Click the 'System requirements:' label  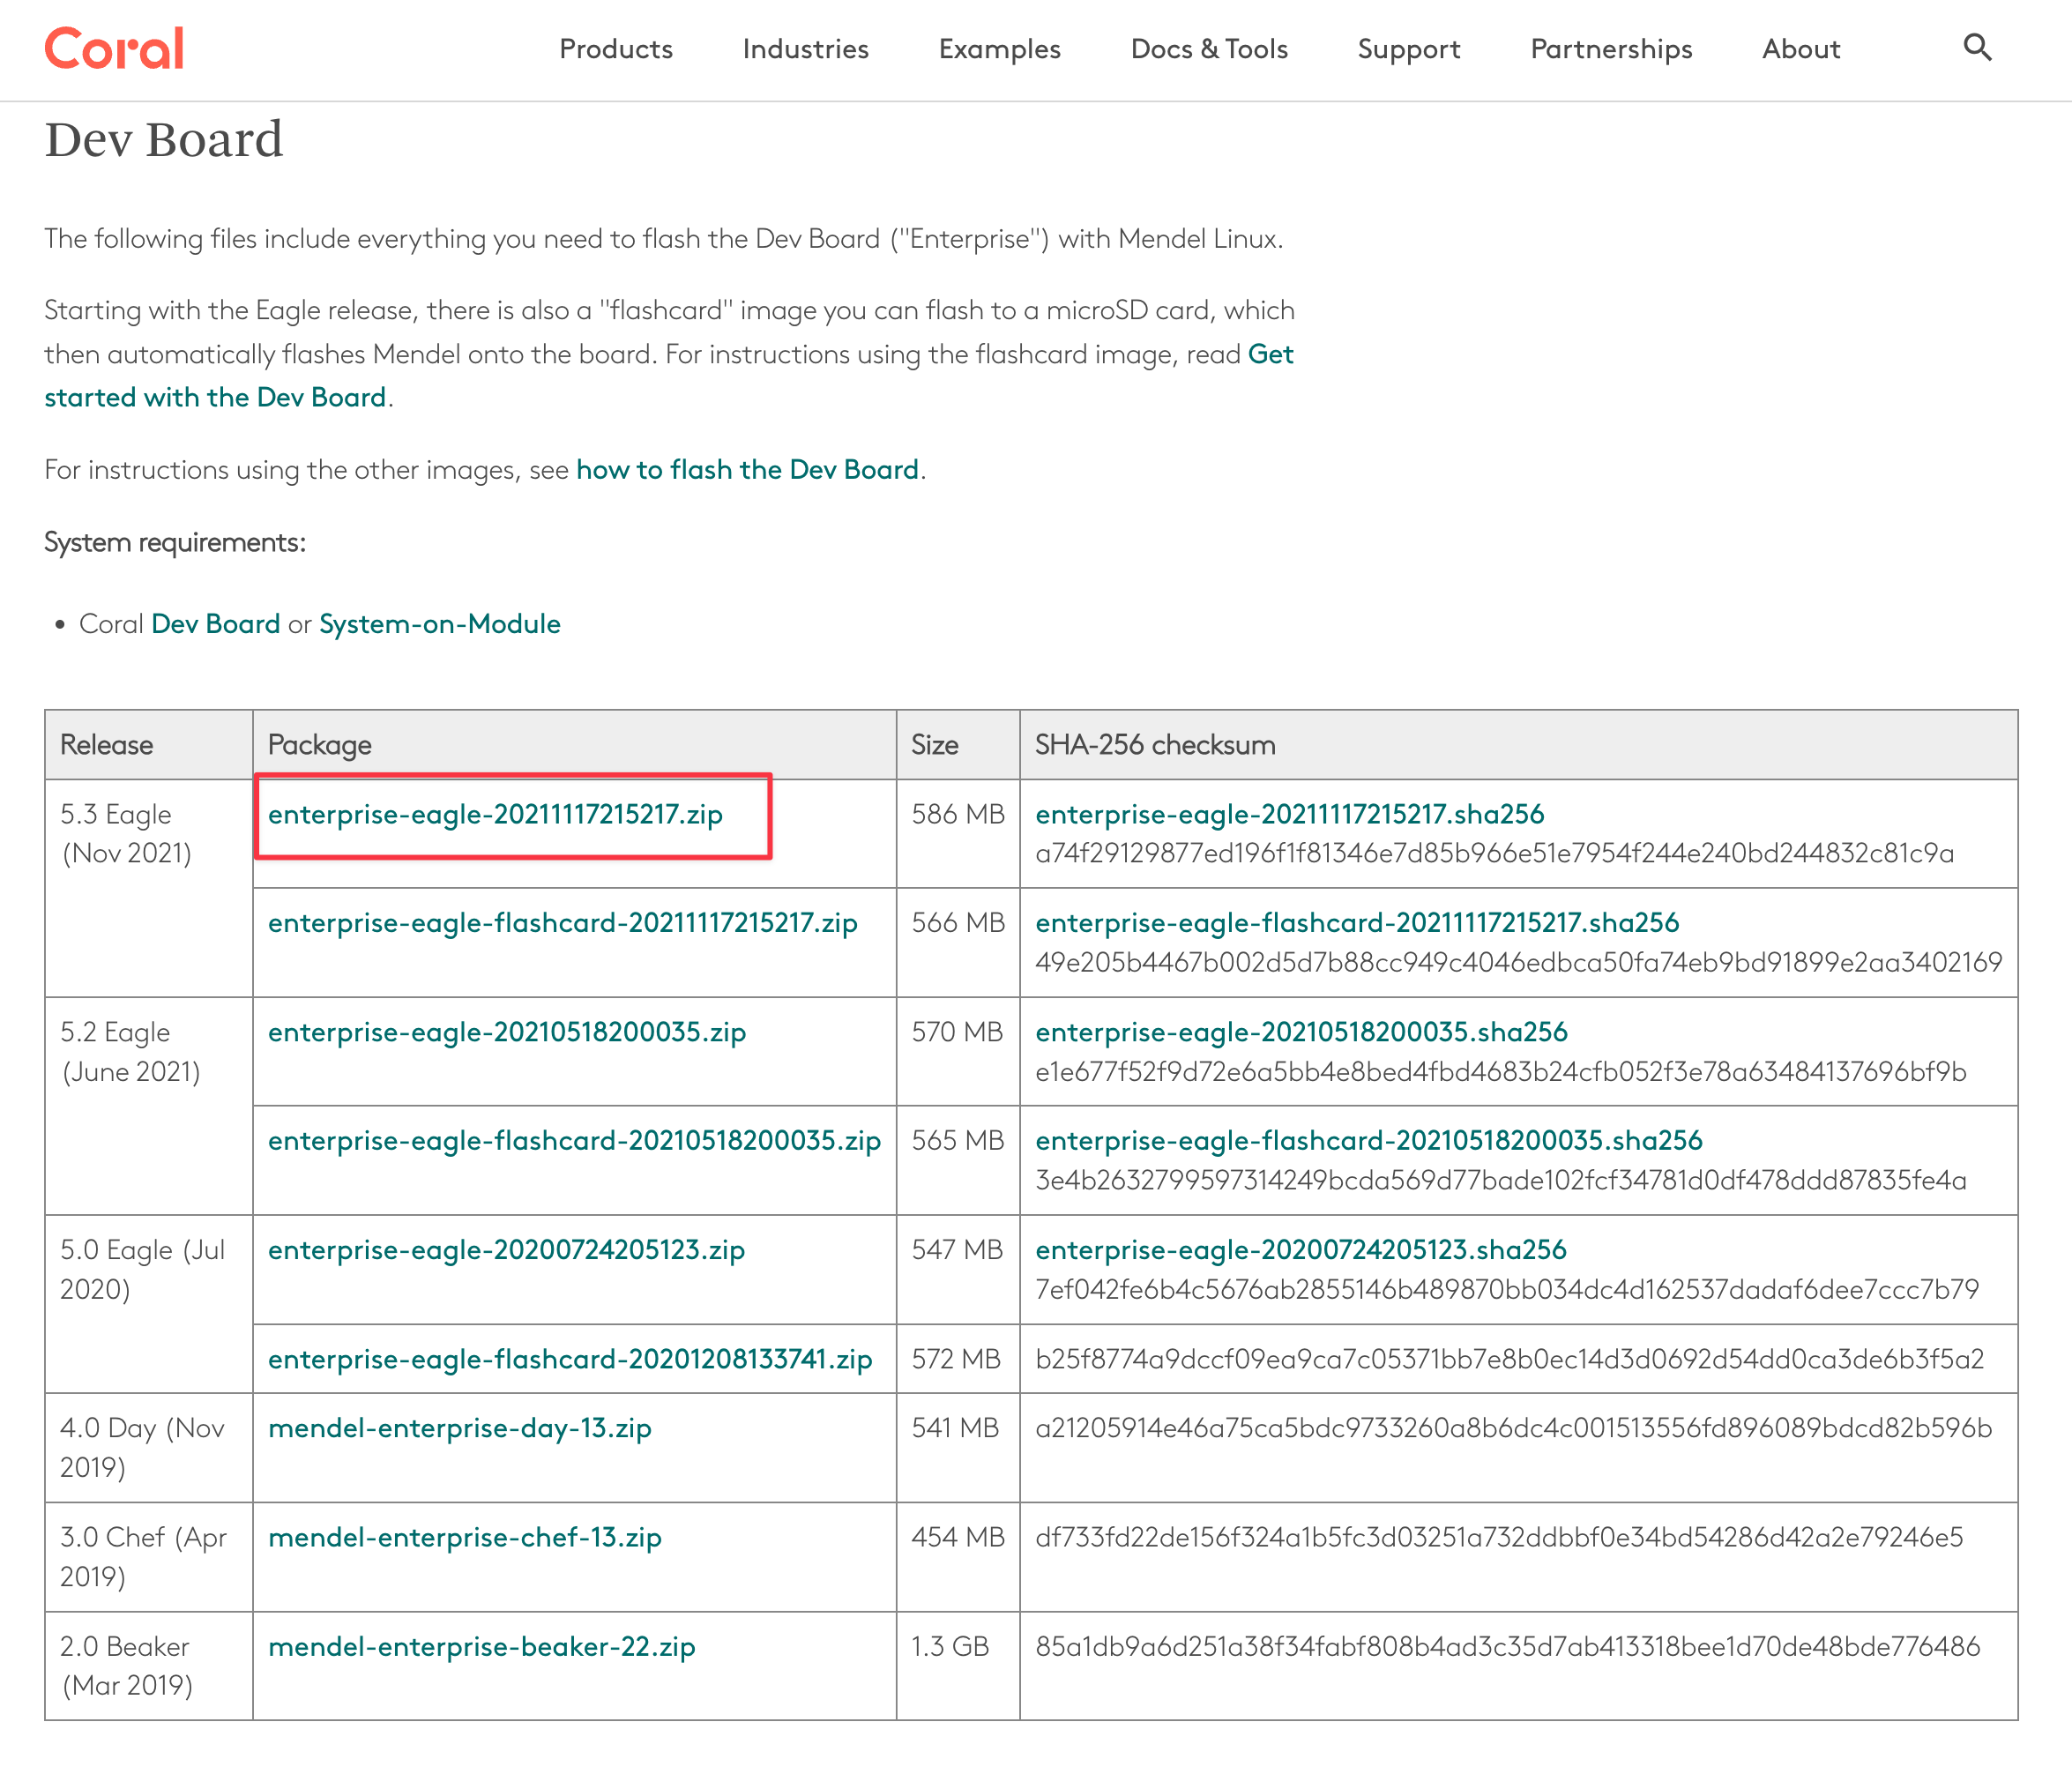pos(175,543)
